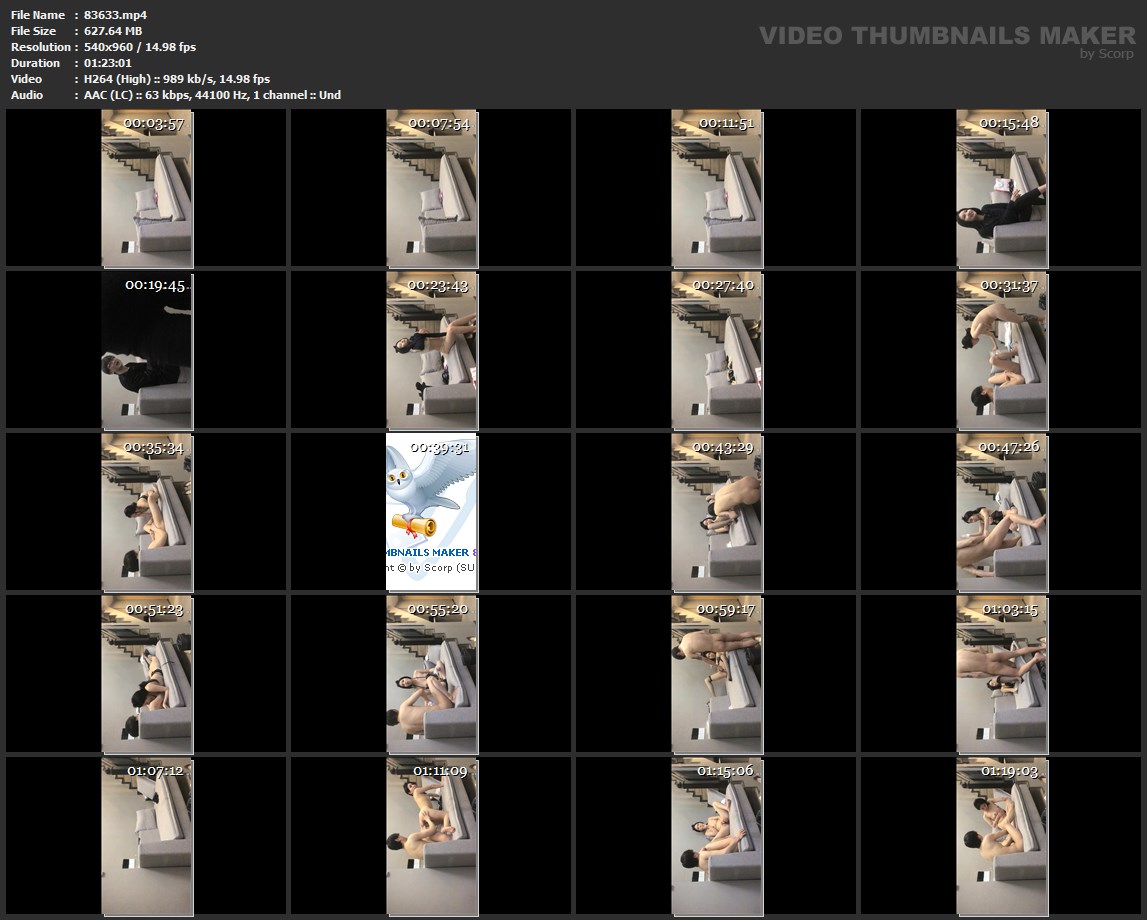Select the thumbnail stamped 00:03:57
The image size is (1147, 920).
coord(146,189)
